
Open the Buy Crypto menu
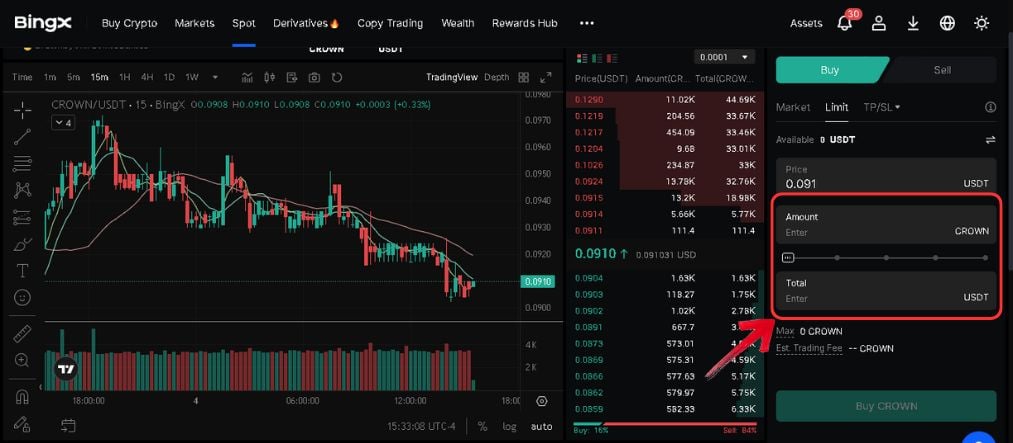tap(129, 23)
